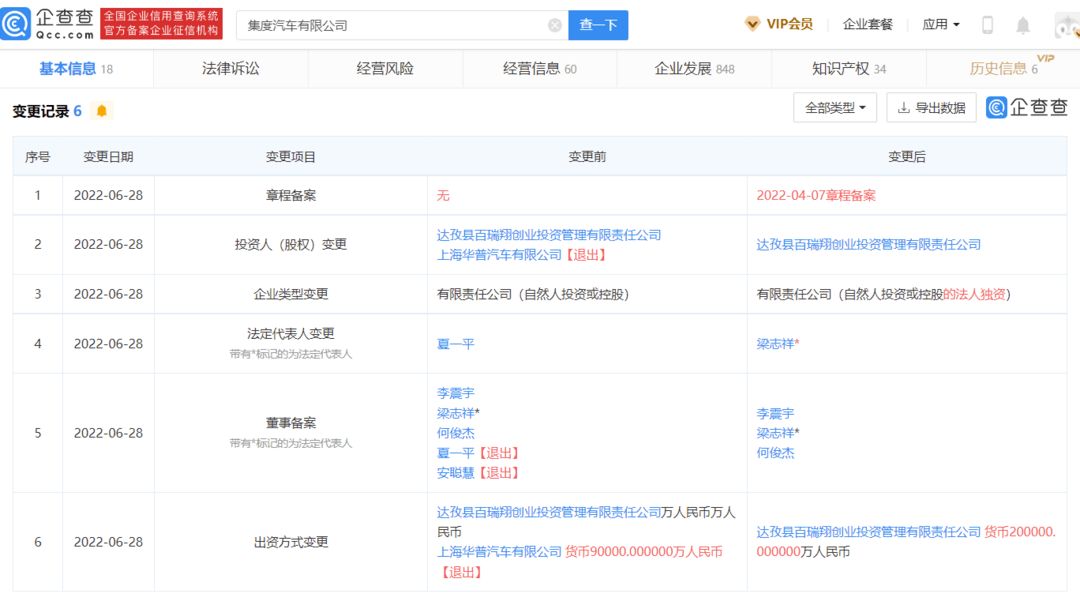Switch to the 基本信息 tab
This screenshot has width=1080, height=605.
click(x=76, y=69)
